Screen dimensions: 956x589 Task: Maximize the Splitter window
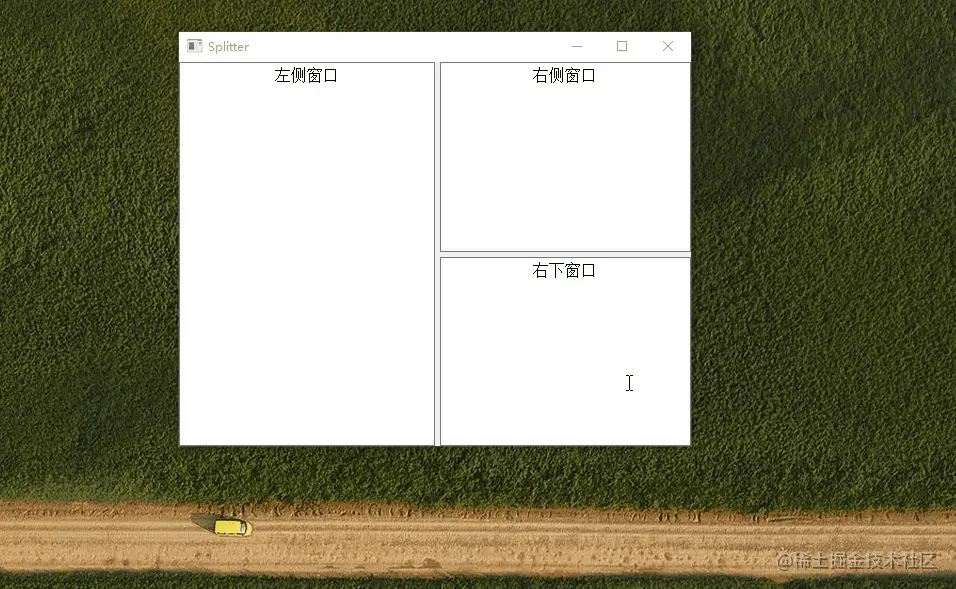tap(622, 46)
